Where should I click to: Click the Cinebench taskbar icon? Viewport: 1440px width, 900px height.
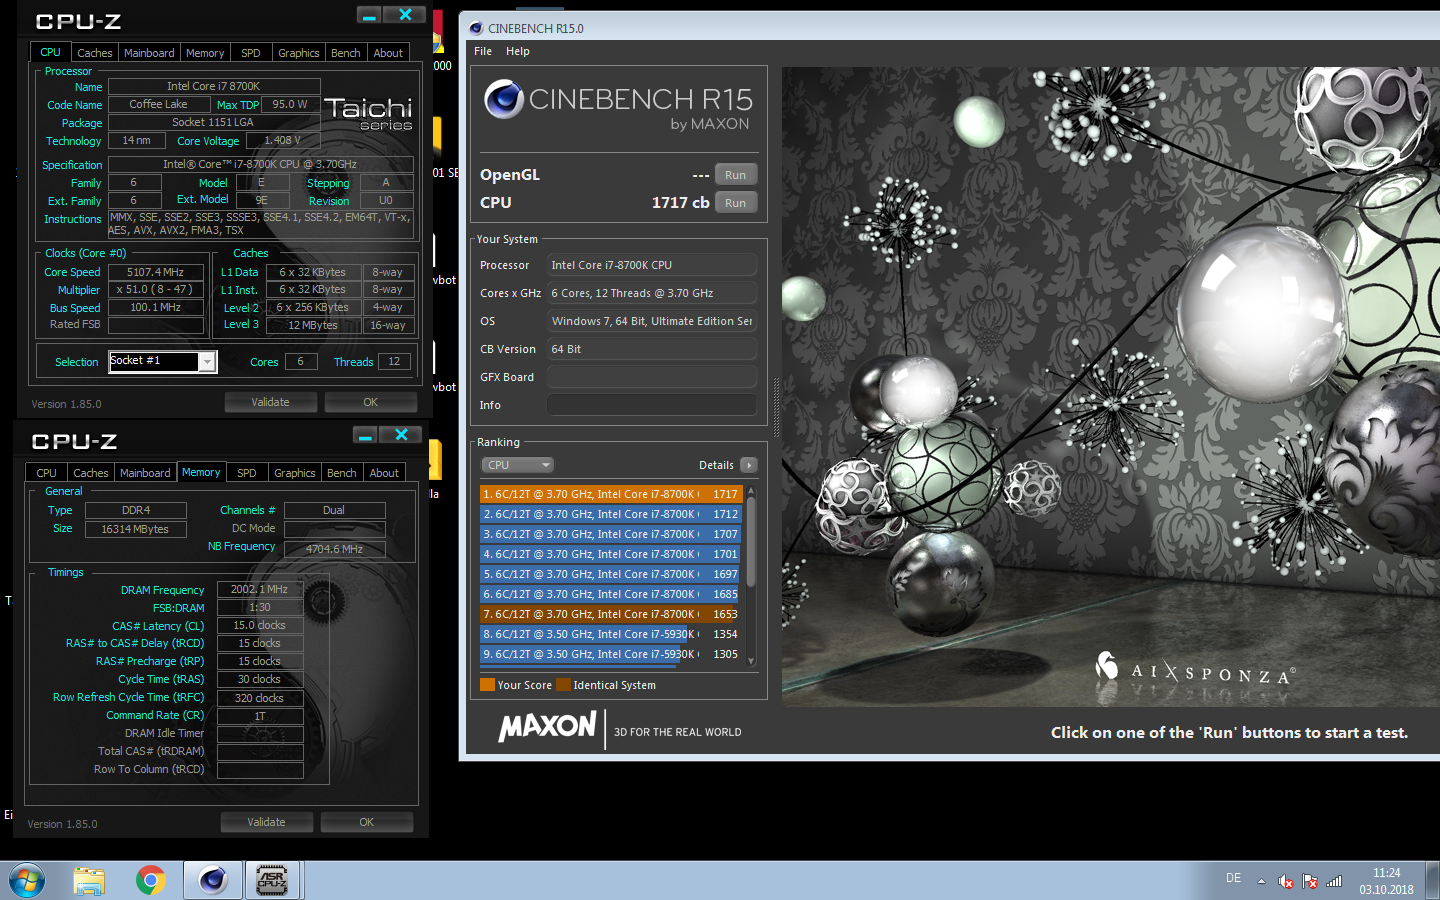tap(213, 881)
